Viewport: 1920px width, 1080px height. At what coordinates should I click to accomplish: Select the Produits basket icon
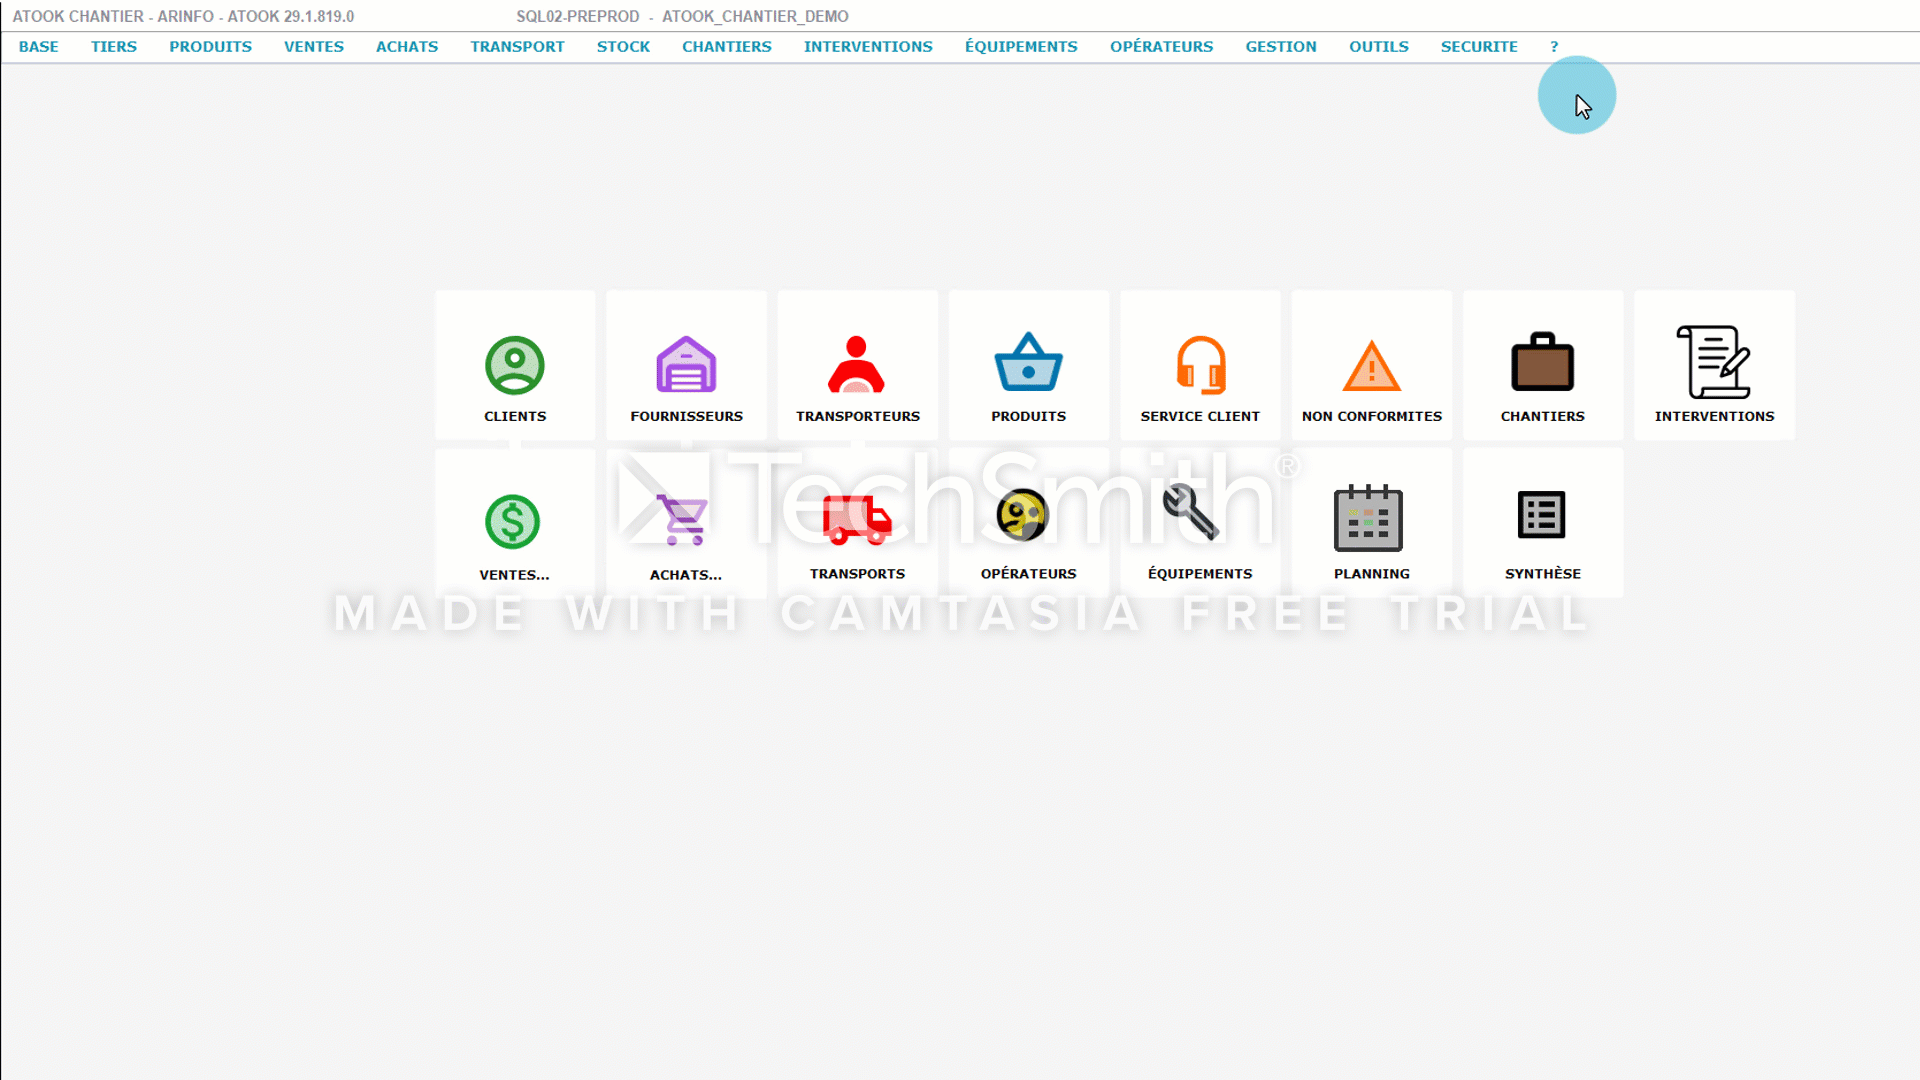click(1028, 363)
